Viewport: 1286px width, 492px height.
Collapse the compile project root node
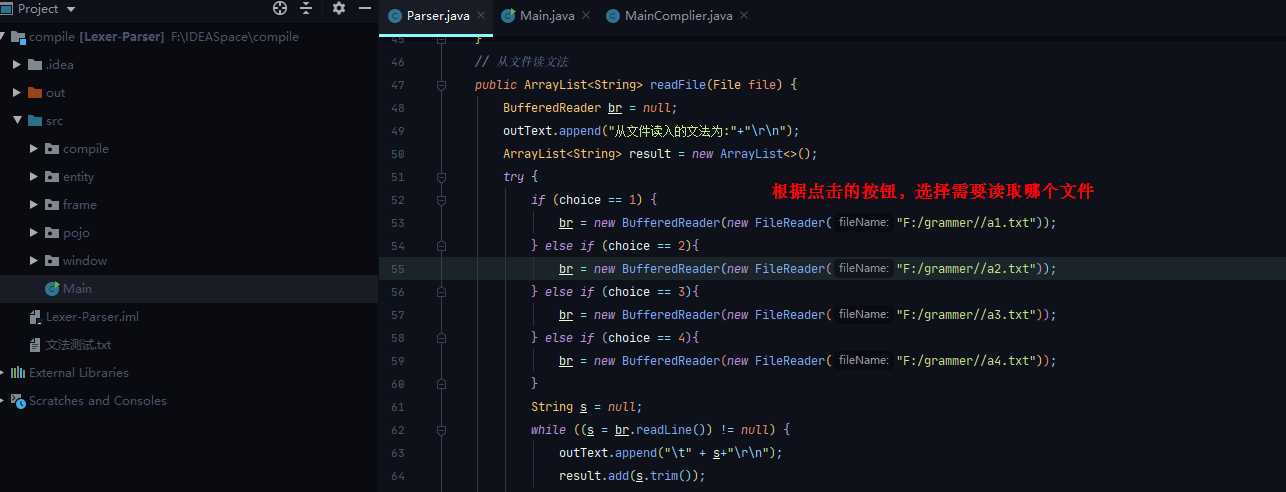(x=3, y=37)
